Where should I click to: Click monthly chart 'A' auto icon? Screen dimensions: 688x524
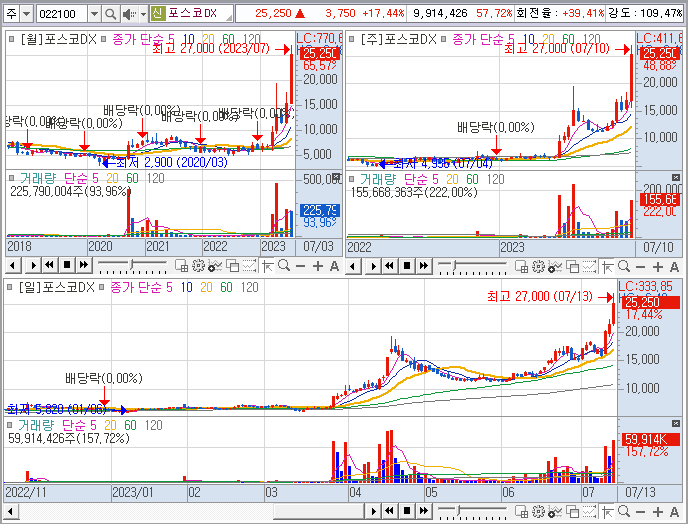coord(334,266)
